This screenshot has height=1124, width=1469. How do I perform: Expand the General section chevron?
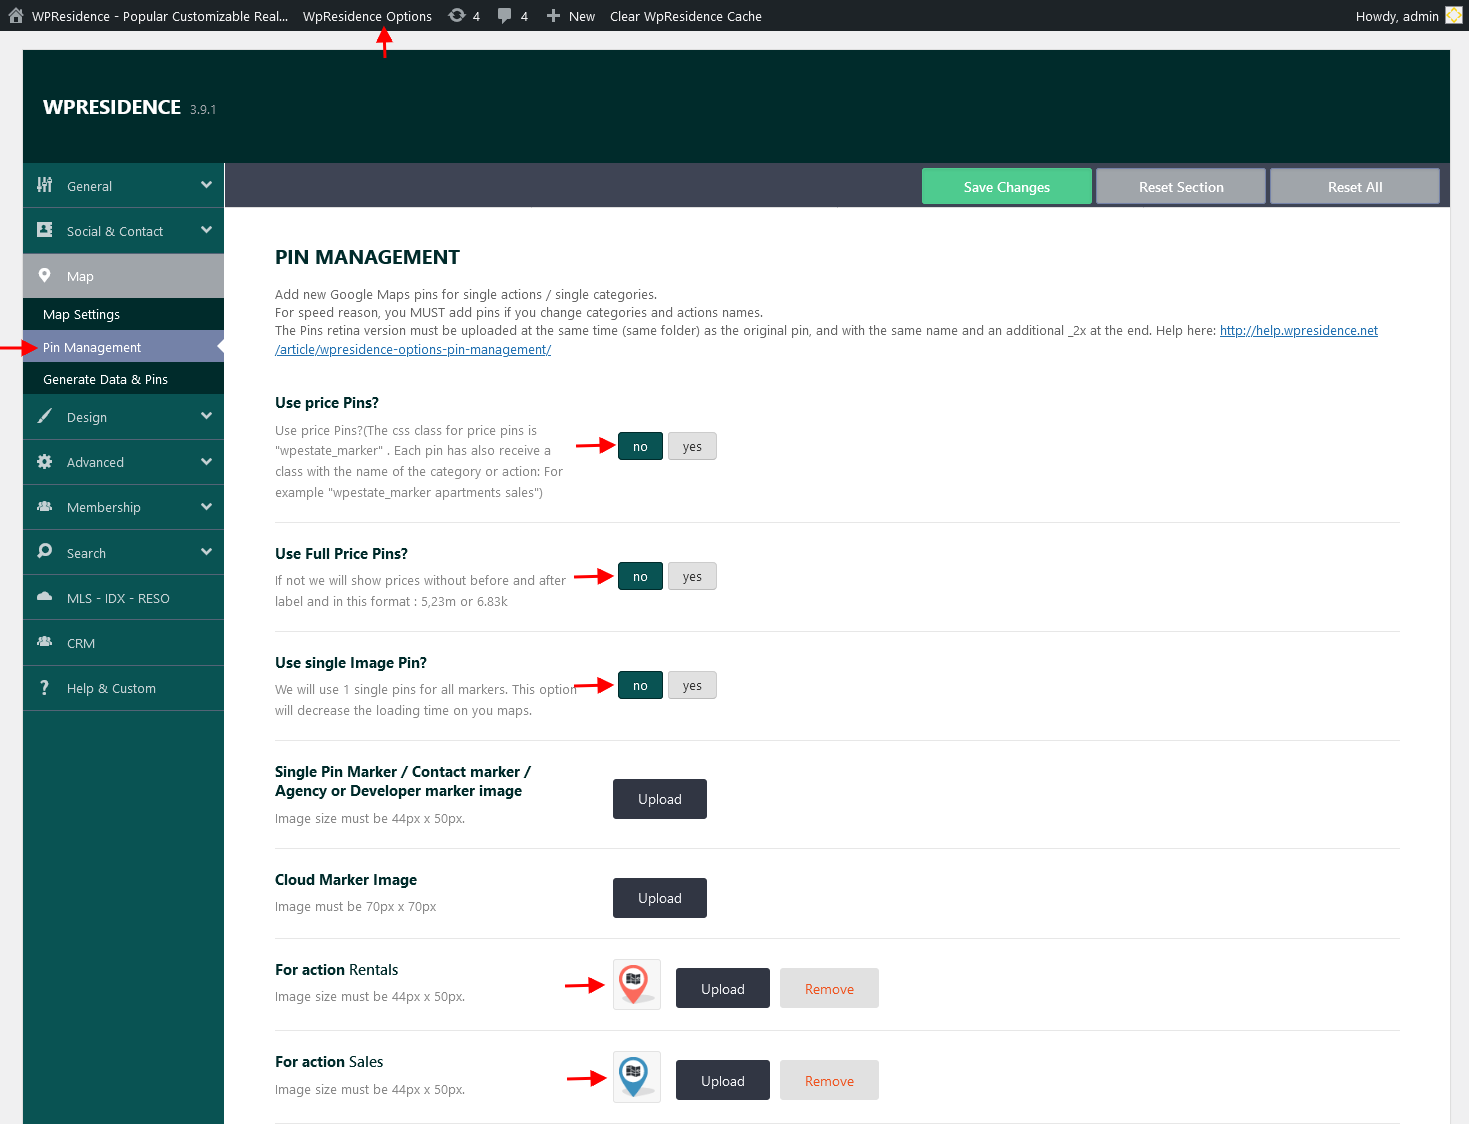(206, 185)
